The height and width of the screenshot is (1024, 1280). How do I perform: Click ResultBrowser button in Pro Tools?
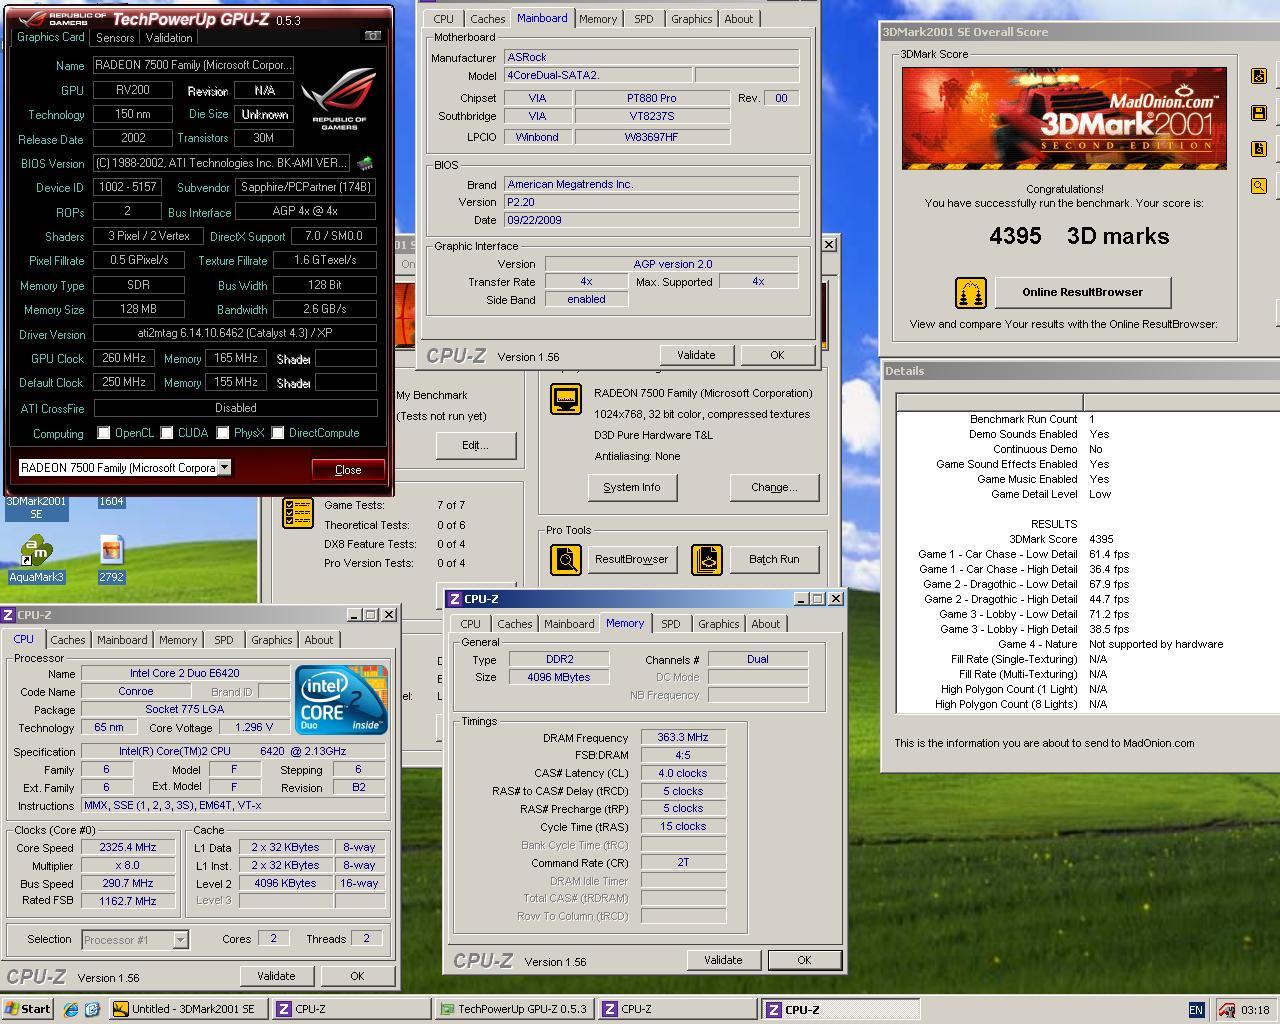[x=631, y=559]
